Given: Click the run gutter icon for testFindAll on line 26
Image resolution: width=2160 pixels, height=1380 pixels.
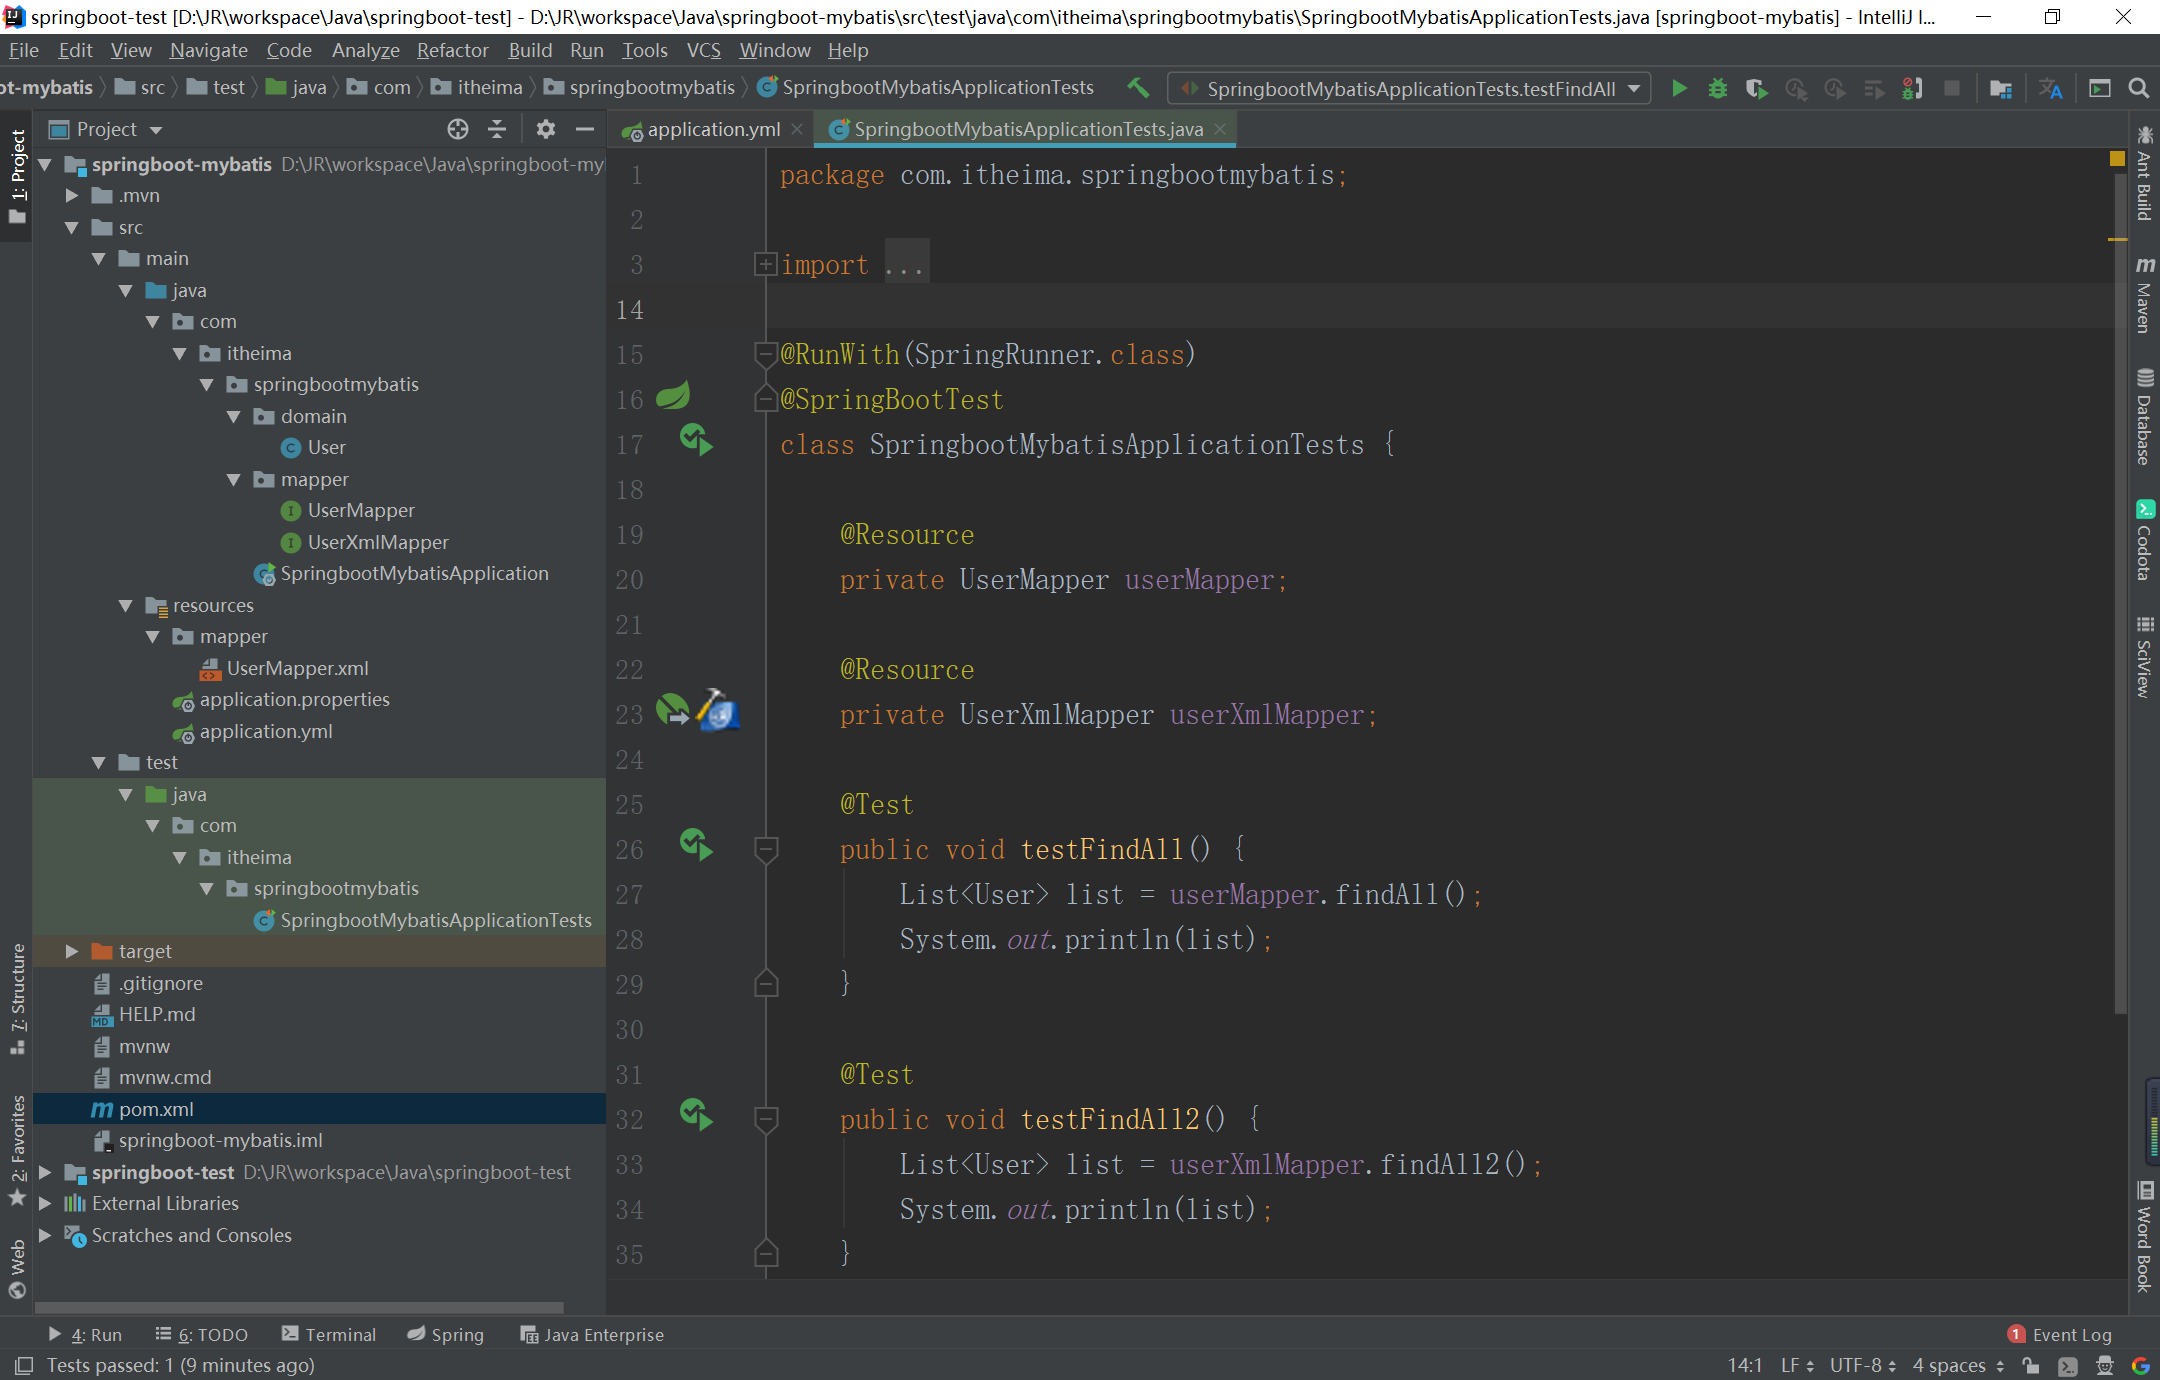Looking at the screenshot, I should point(696,845).
